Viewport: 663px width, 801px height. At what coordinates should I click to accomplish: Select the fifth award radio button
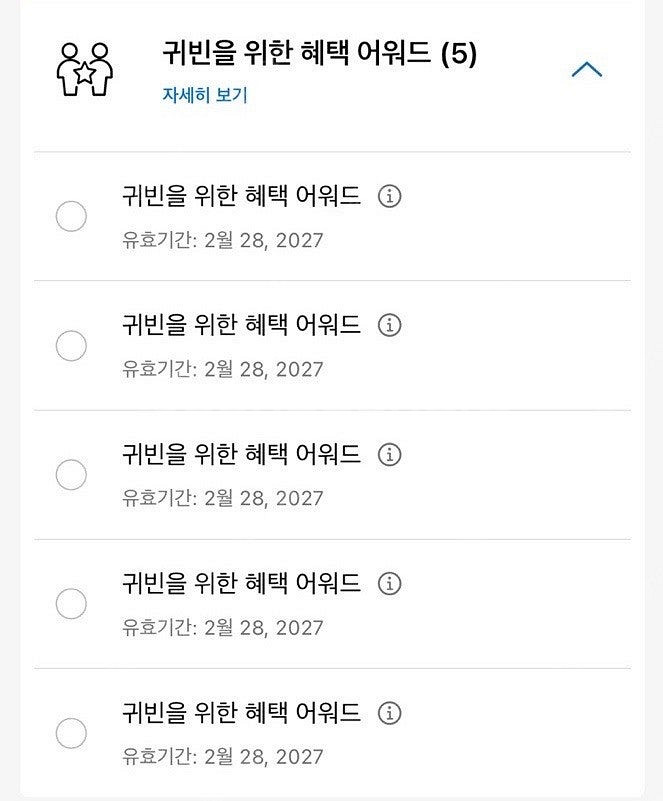[x=71, y=733]
